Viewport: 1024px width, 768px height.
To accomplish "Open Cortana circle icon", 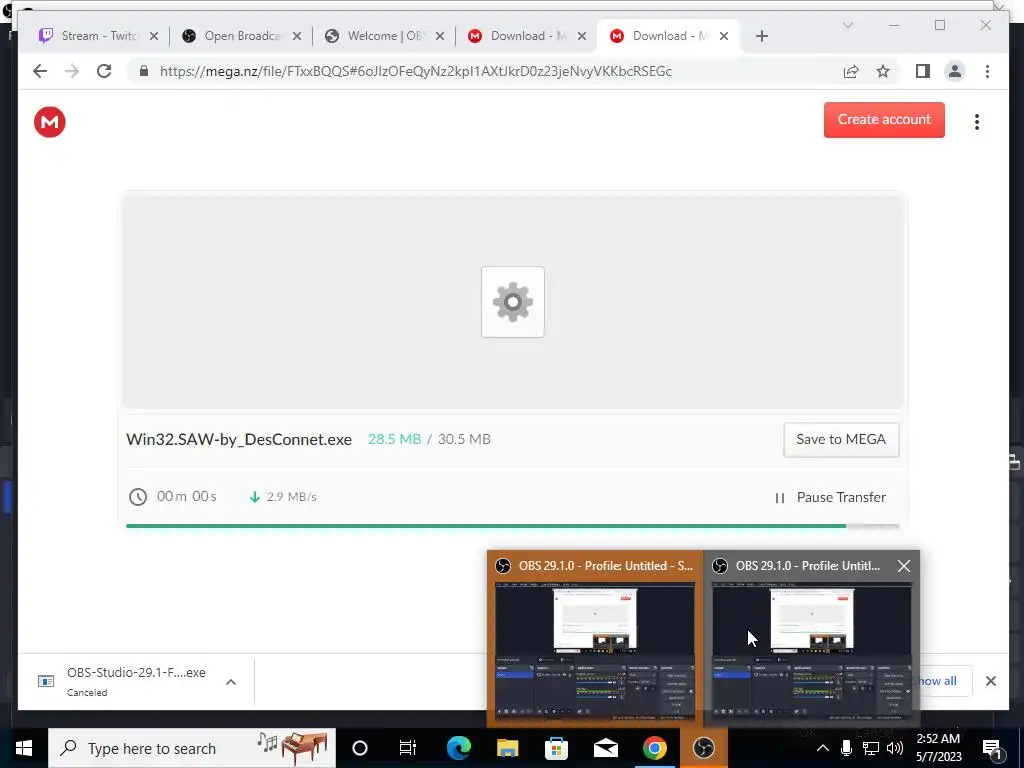I will (360, 748).
